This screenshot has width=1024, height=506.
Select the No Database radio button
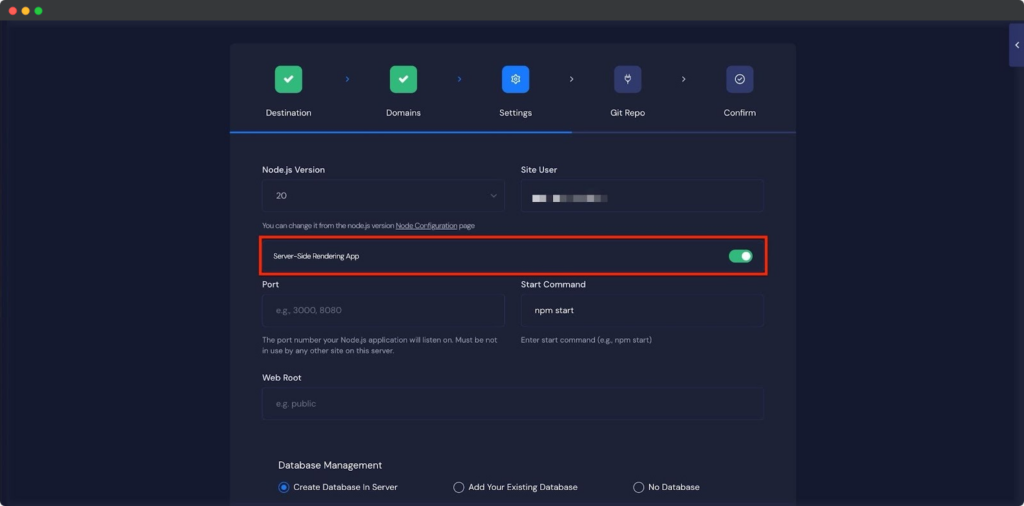tap(639, 487)
